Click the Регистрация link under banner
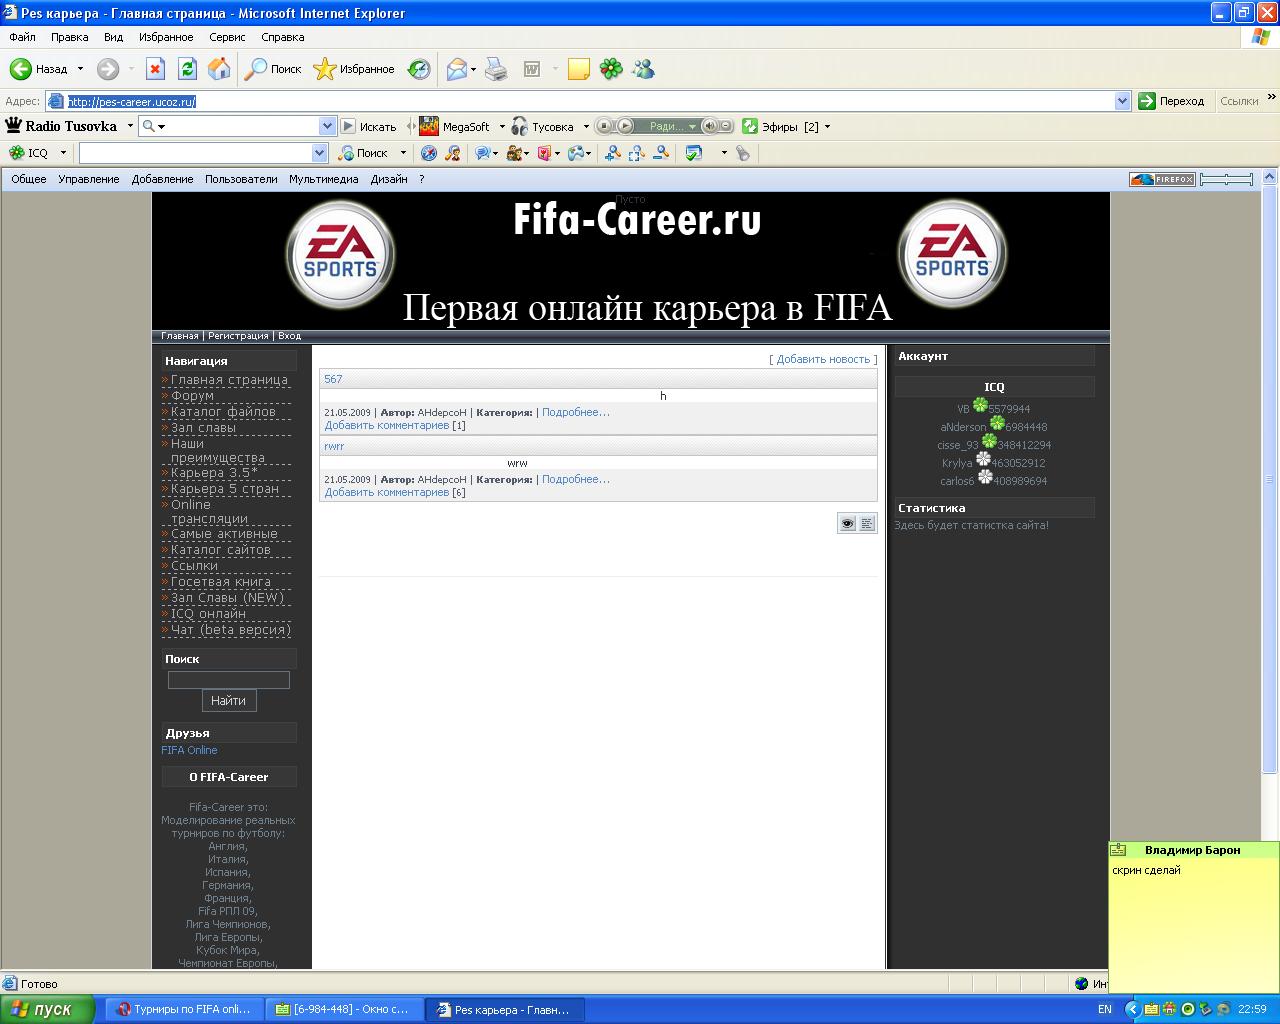Image resolution: width=1280 pixels, height=1024 pixels. tap(238, 336)
